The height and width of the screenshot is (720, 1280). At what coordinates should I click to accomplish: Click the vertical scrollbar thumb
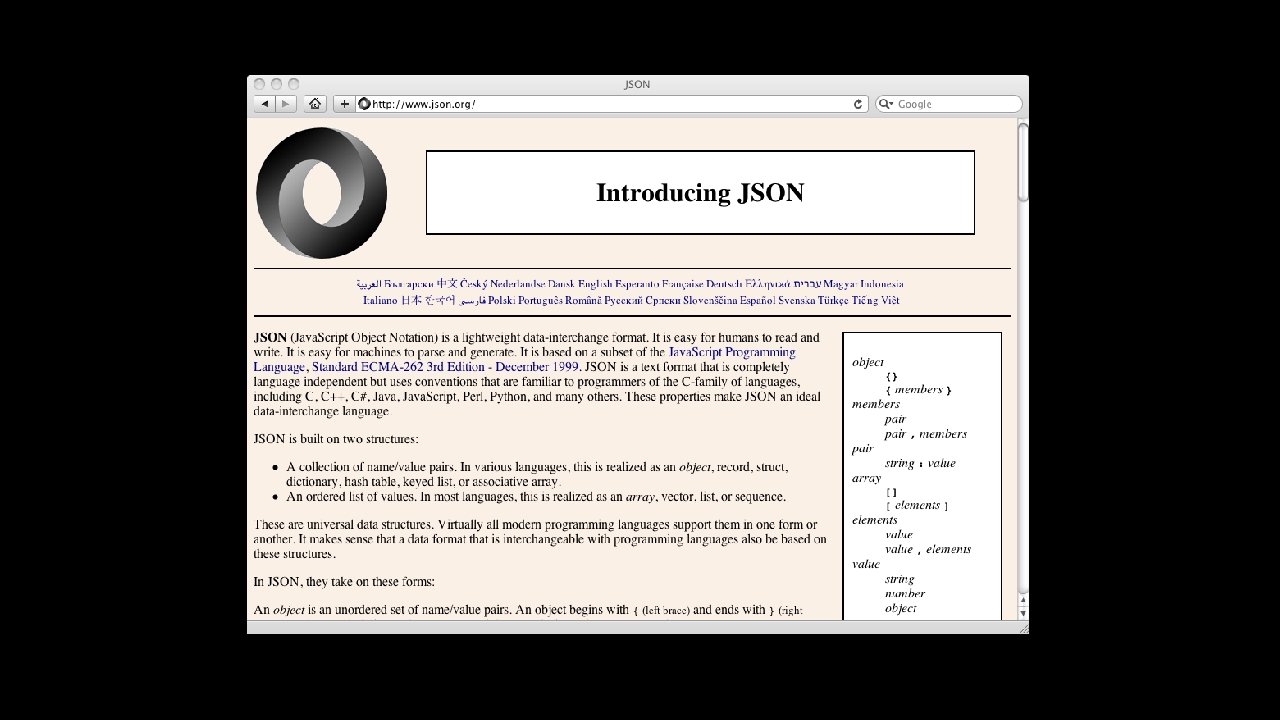[1023, 162]
